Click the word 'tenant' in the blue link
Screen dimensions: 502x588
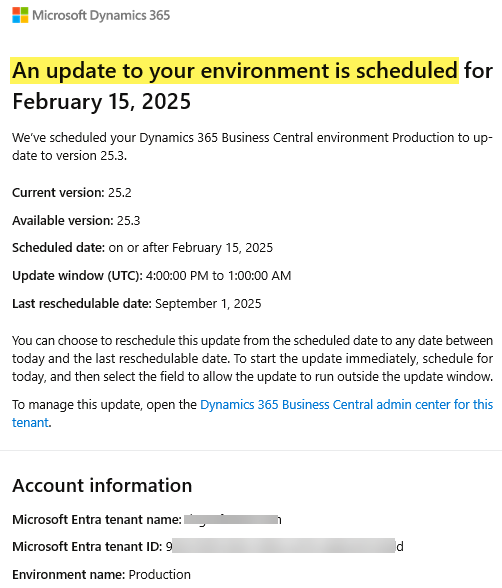[x=30, y=423]
